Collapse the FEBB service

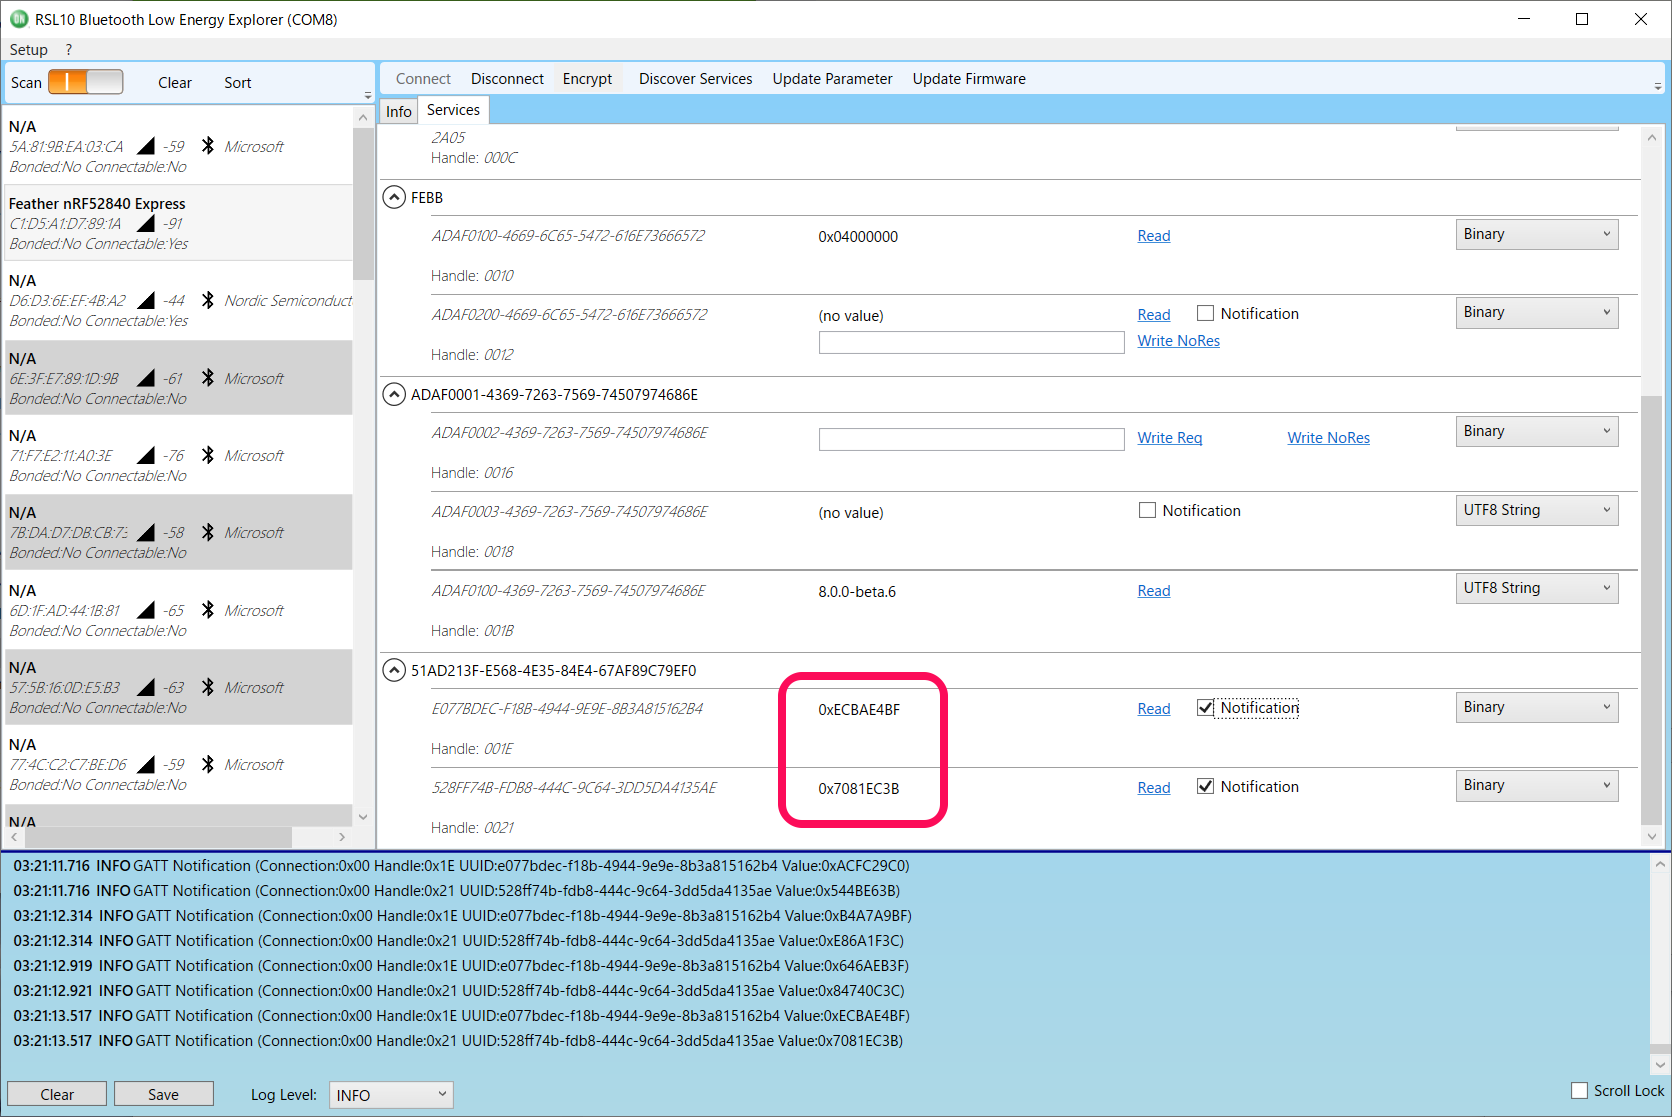(x=394, y=198)
